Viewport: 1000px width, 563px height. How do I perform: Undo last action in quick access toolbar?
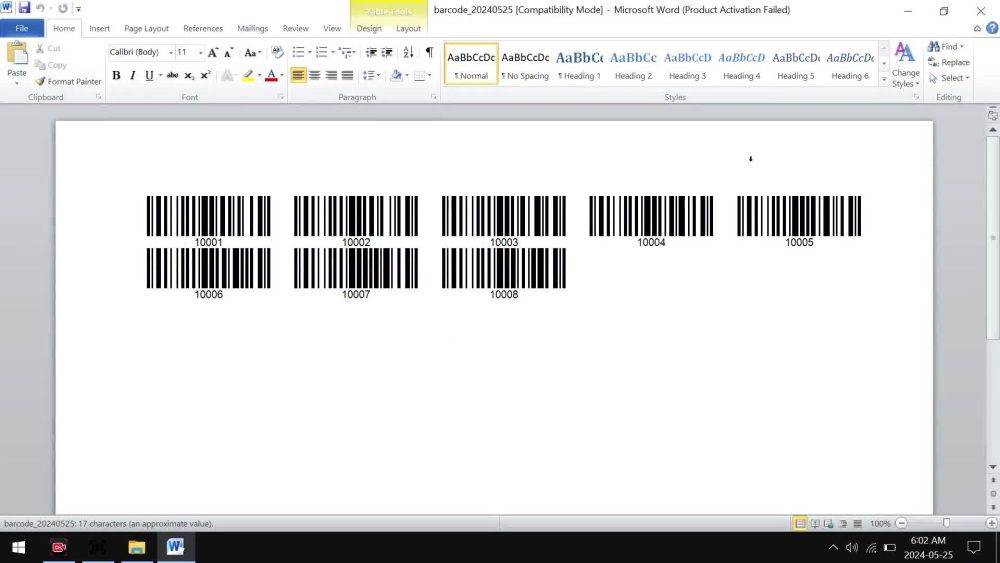coord(40,8)
